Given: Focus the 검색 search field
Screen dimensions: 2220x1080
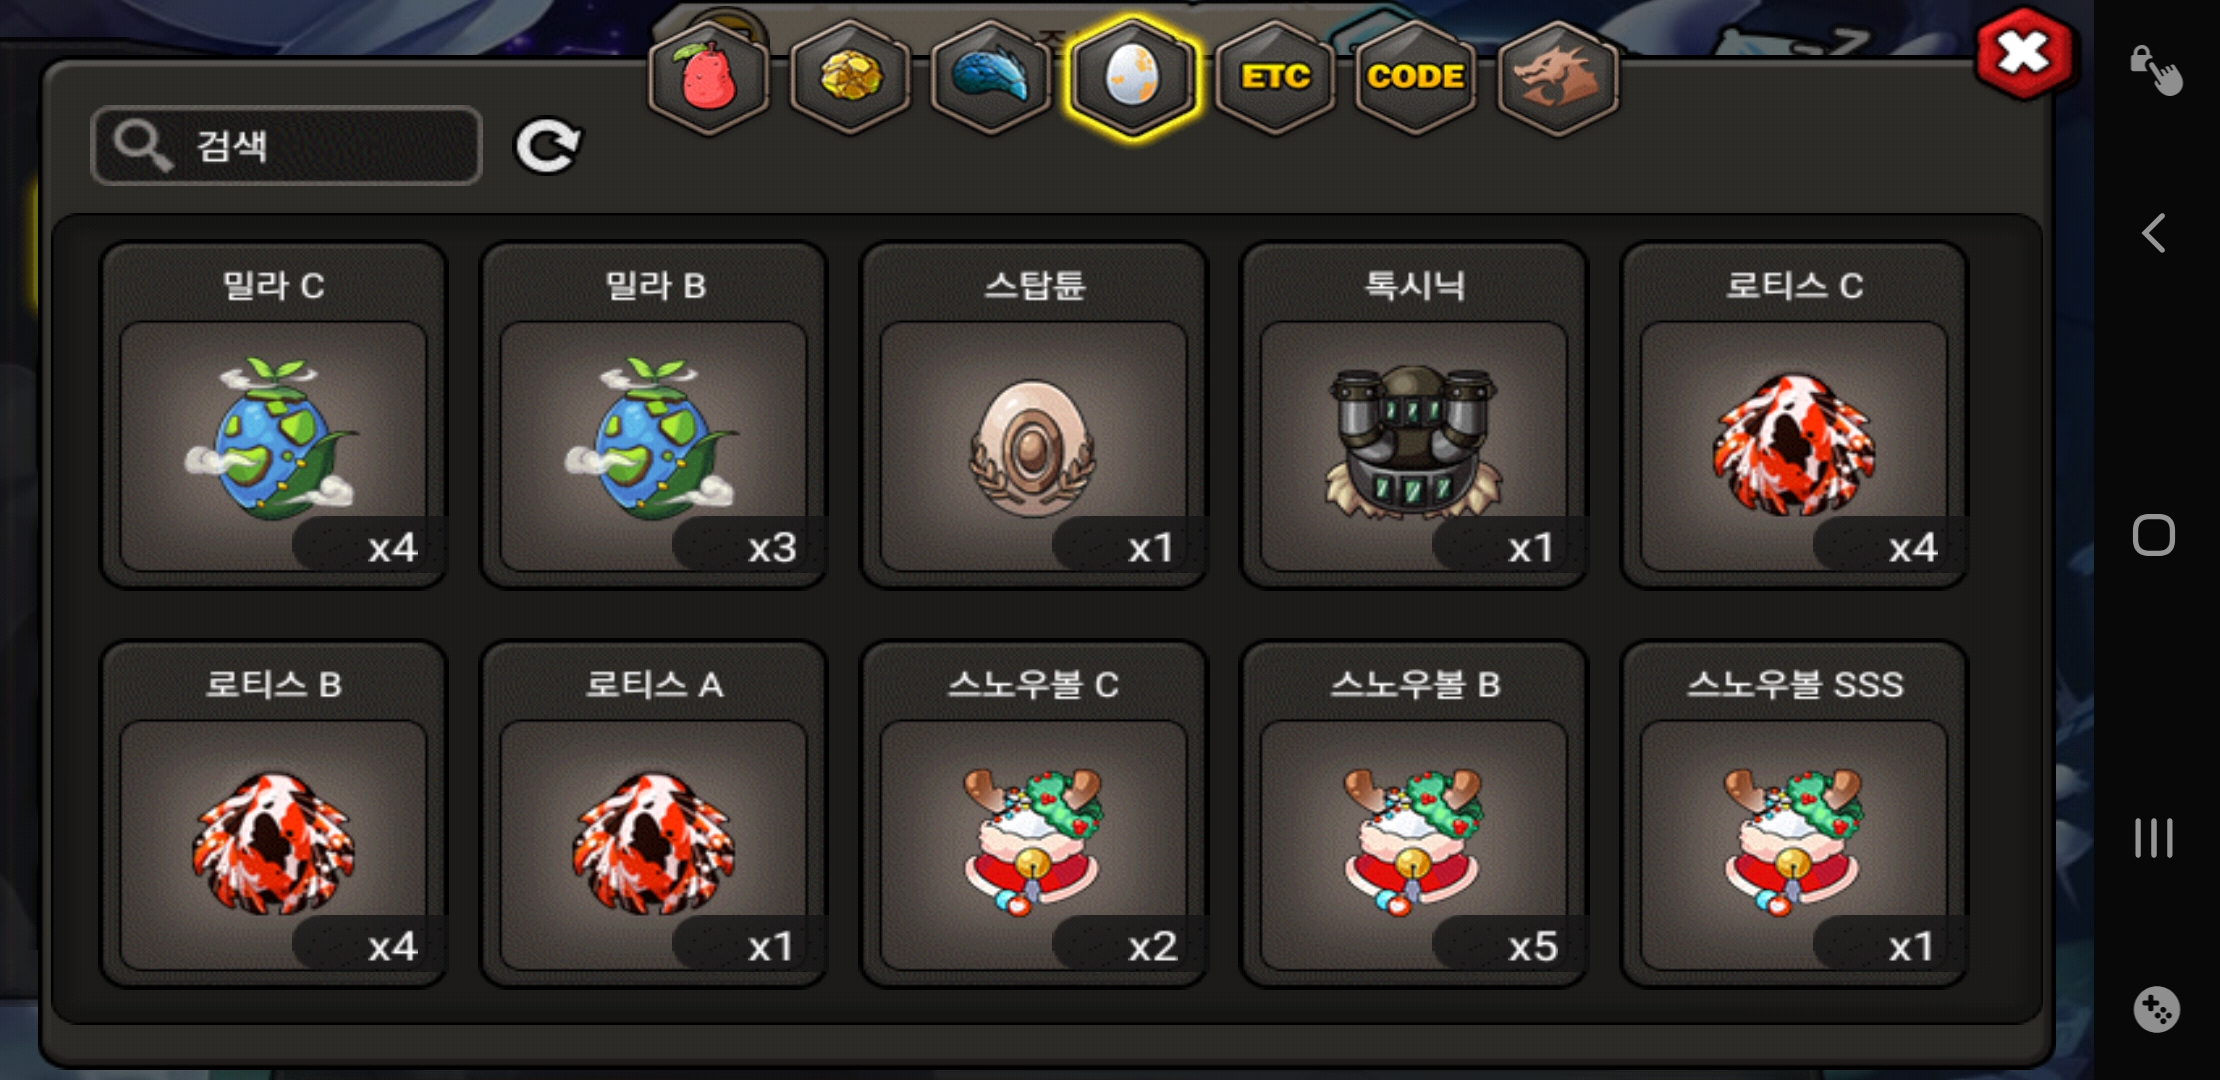Looking at the screenshot, I should tap(286, 146).
